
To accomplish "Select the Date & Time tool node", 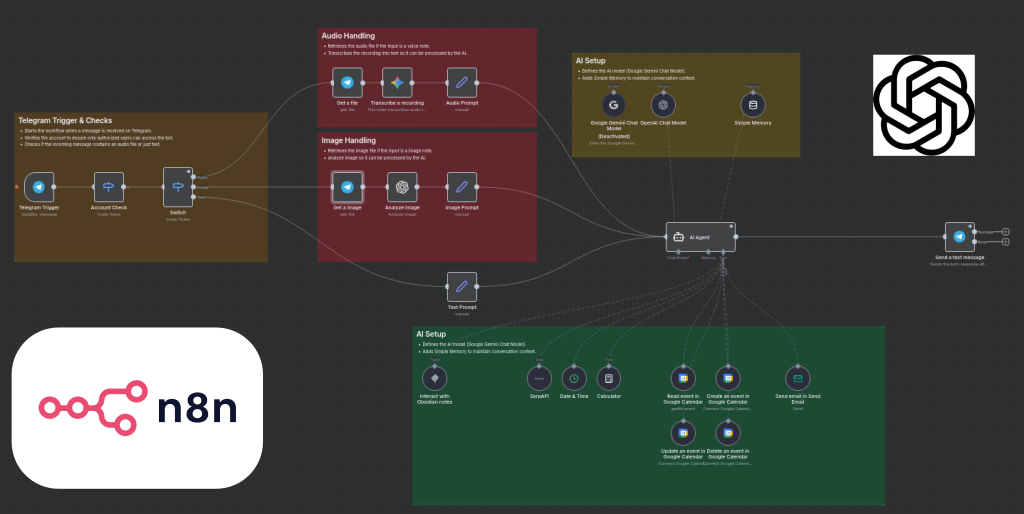I will (574, 378).
